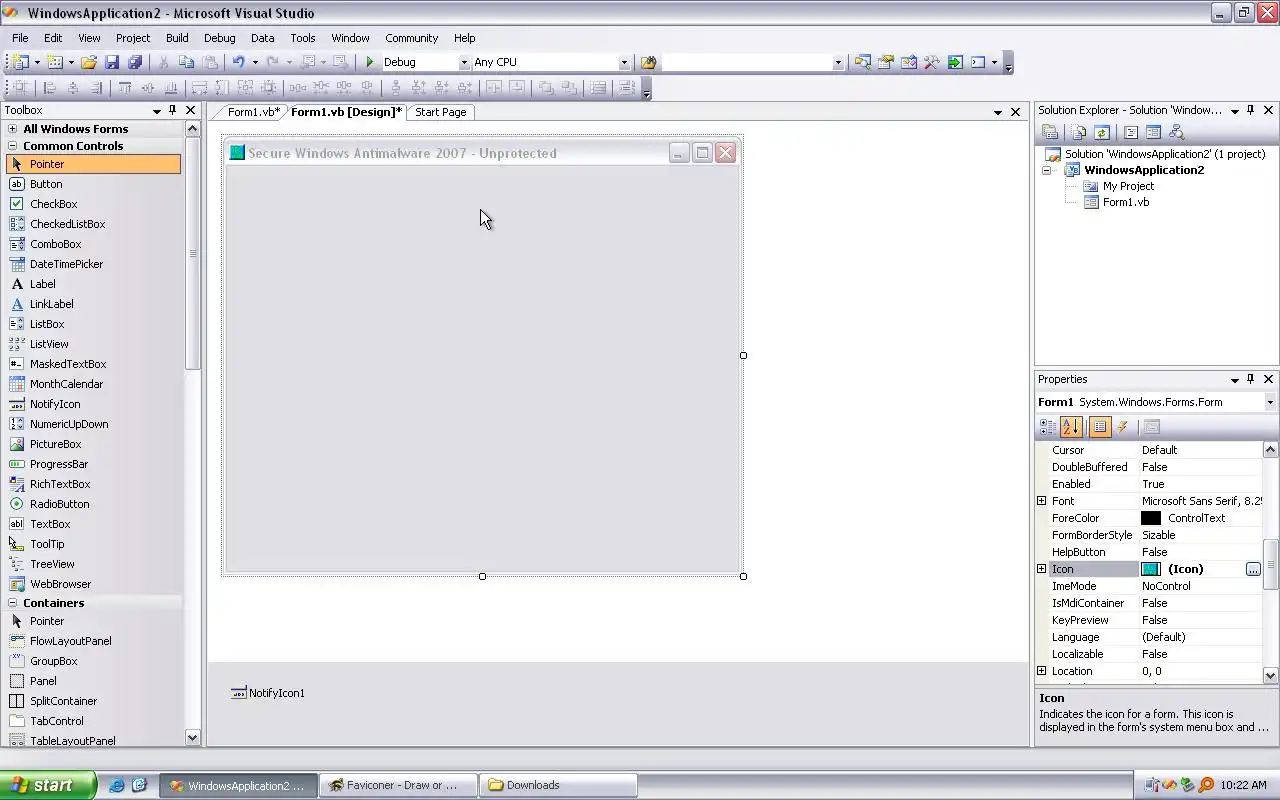
Task: Click Find in Files toolbar icon
Action: click(649, 62)
